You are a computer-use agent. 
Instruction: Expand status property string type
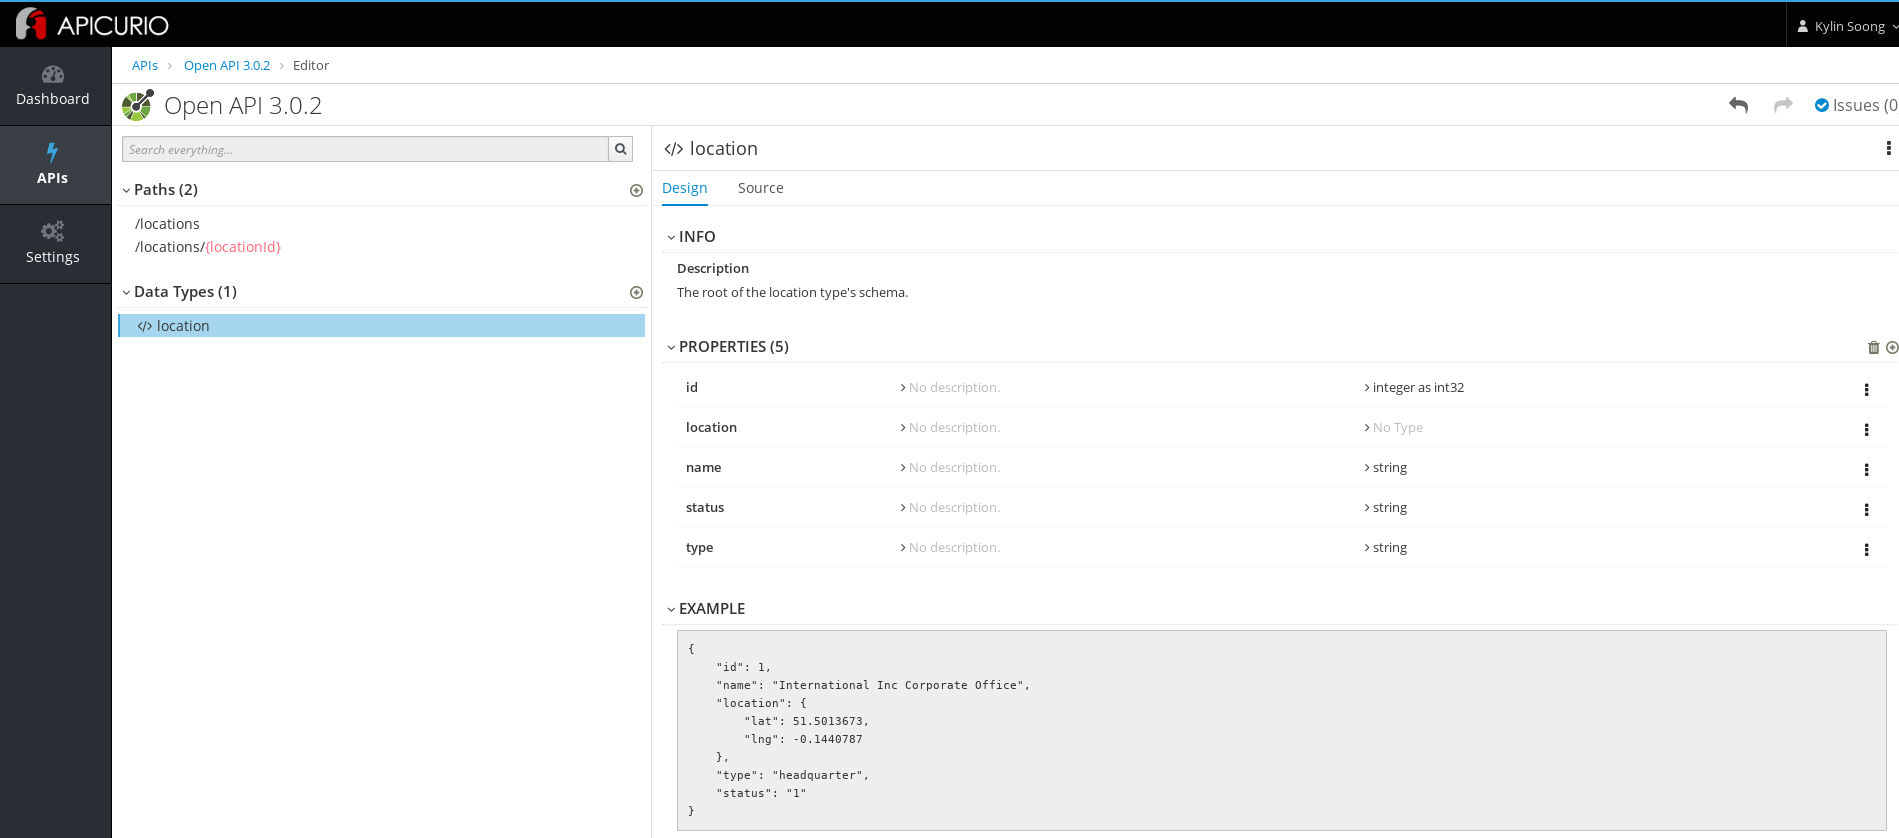tap(1385, 508)
